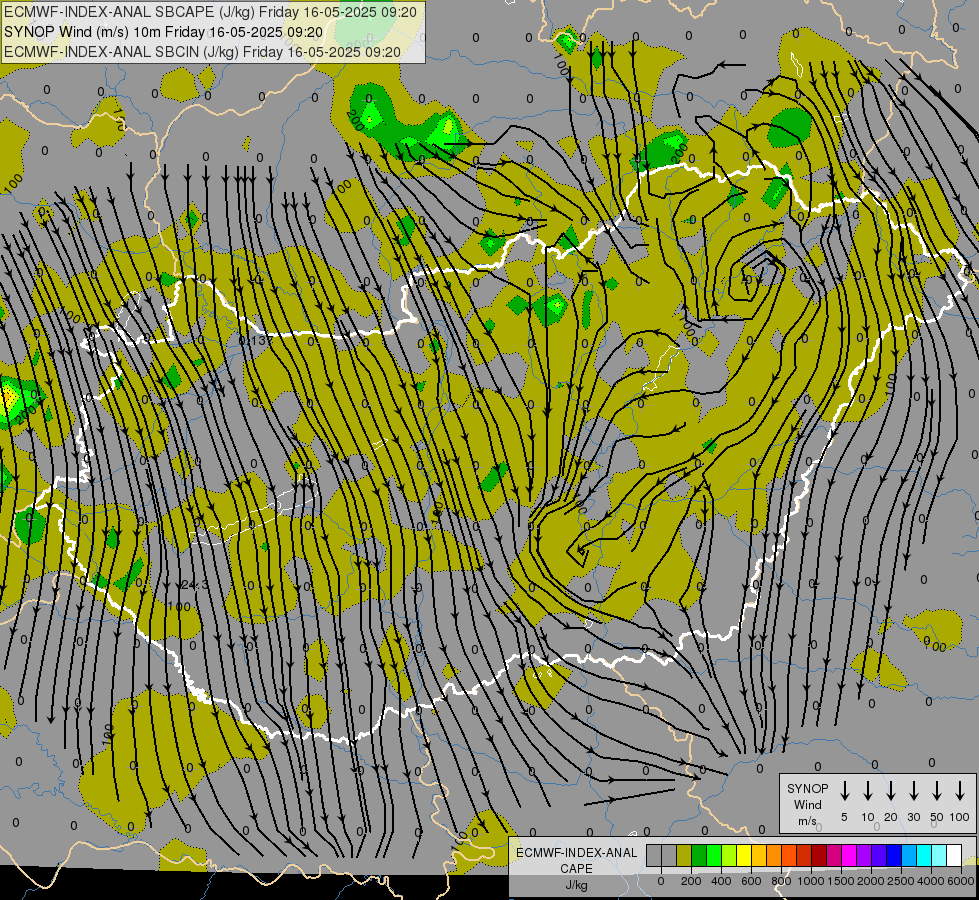
Task: Select the red swatch left of 1000 tick
Action: point(804,855)
